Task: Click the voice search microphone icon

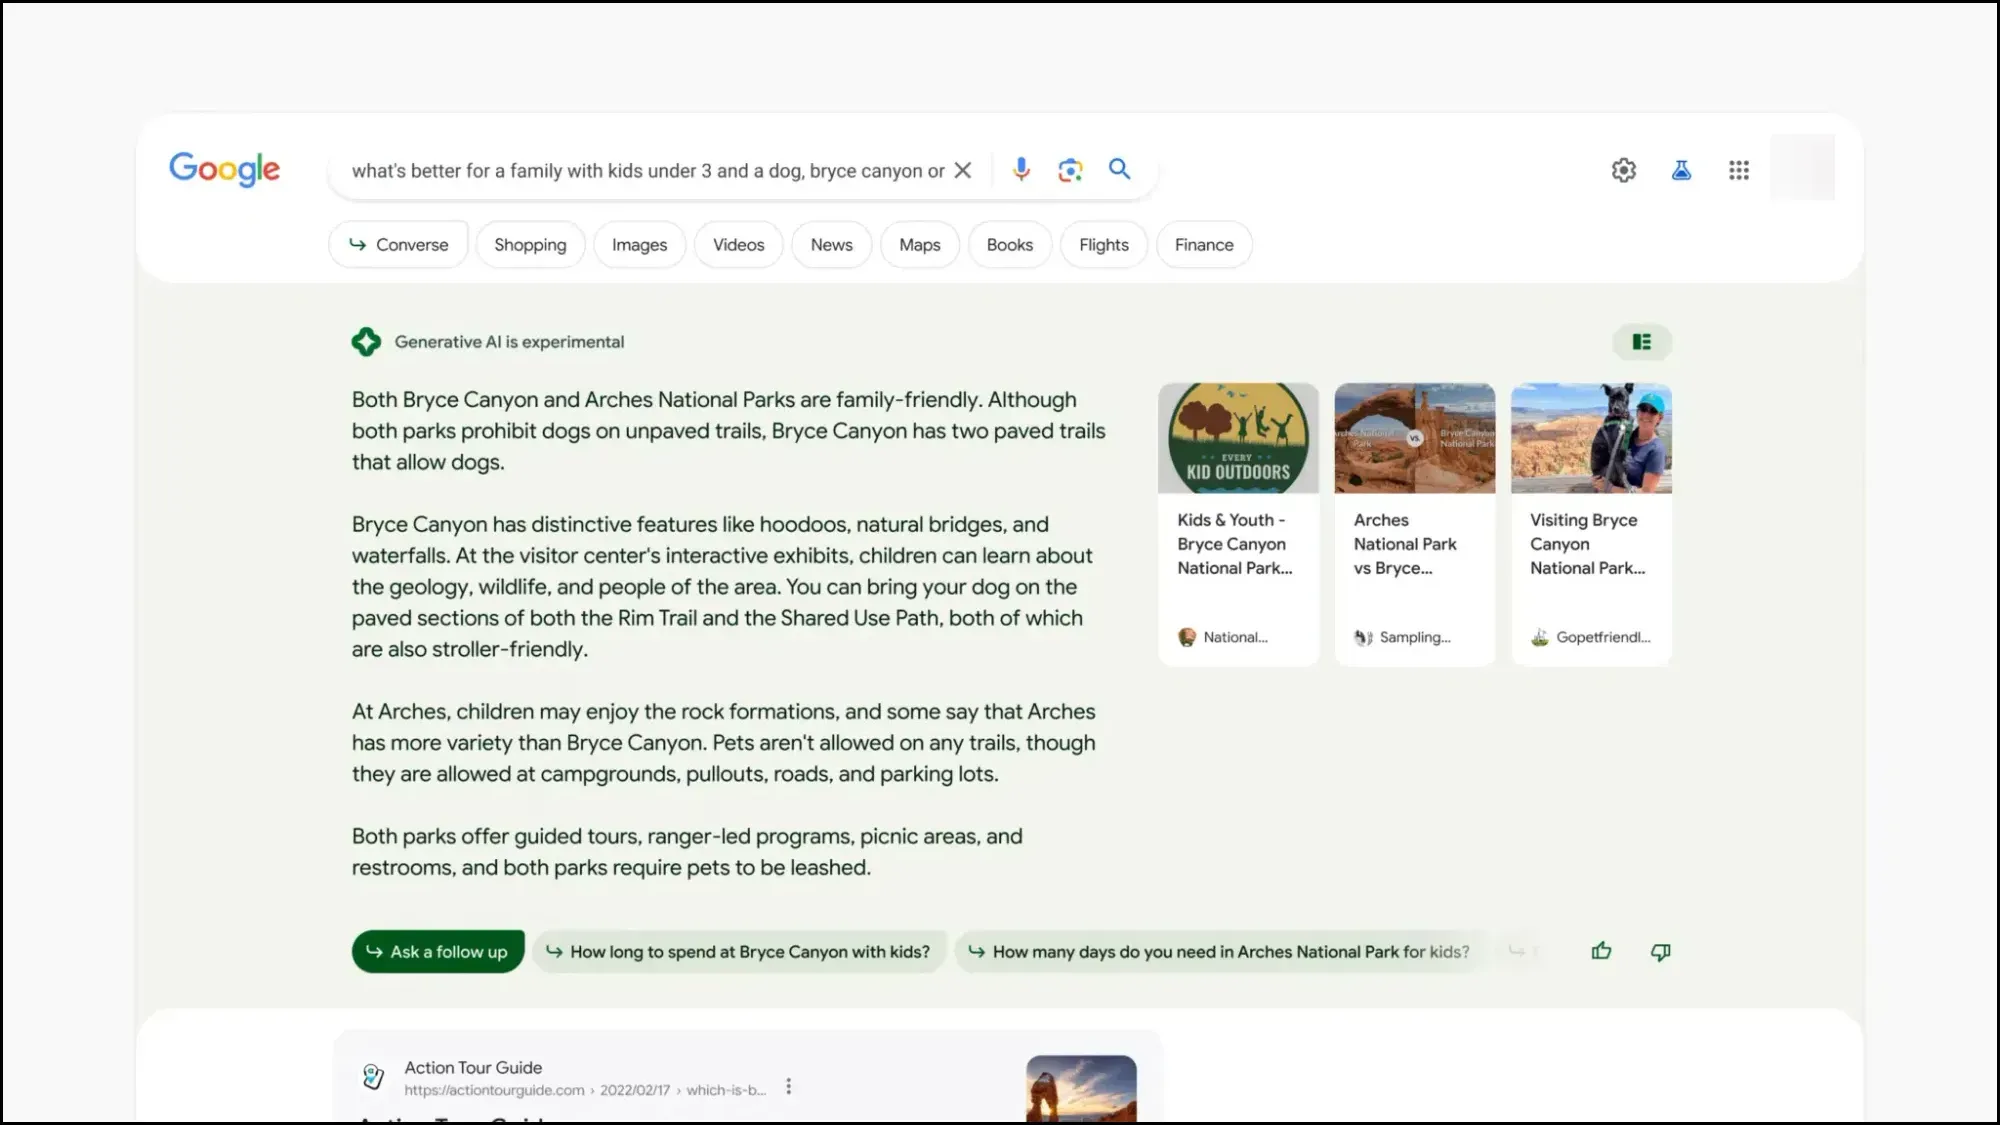Action: [x=1021, y=170]
